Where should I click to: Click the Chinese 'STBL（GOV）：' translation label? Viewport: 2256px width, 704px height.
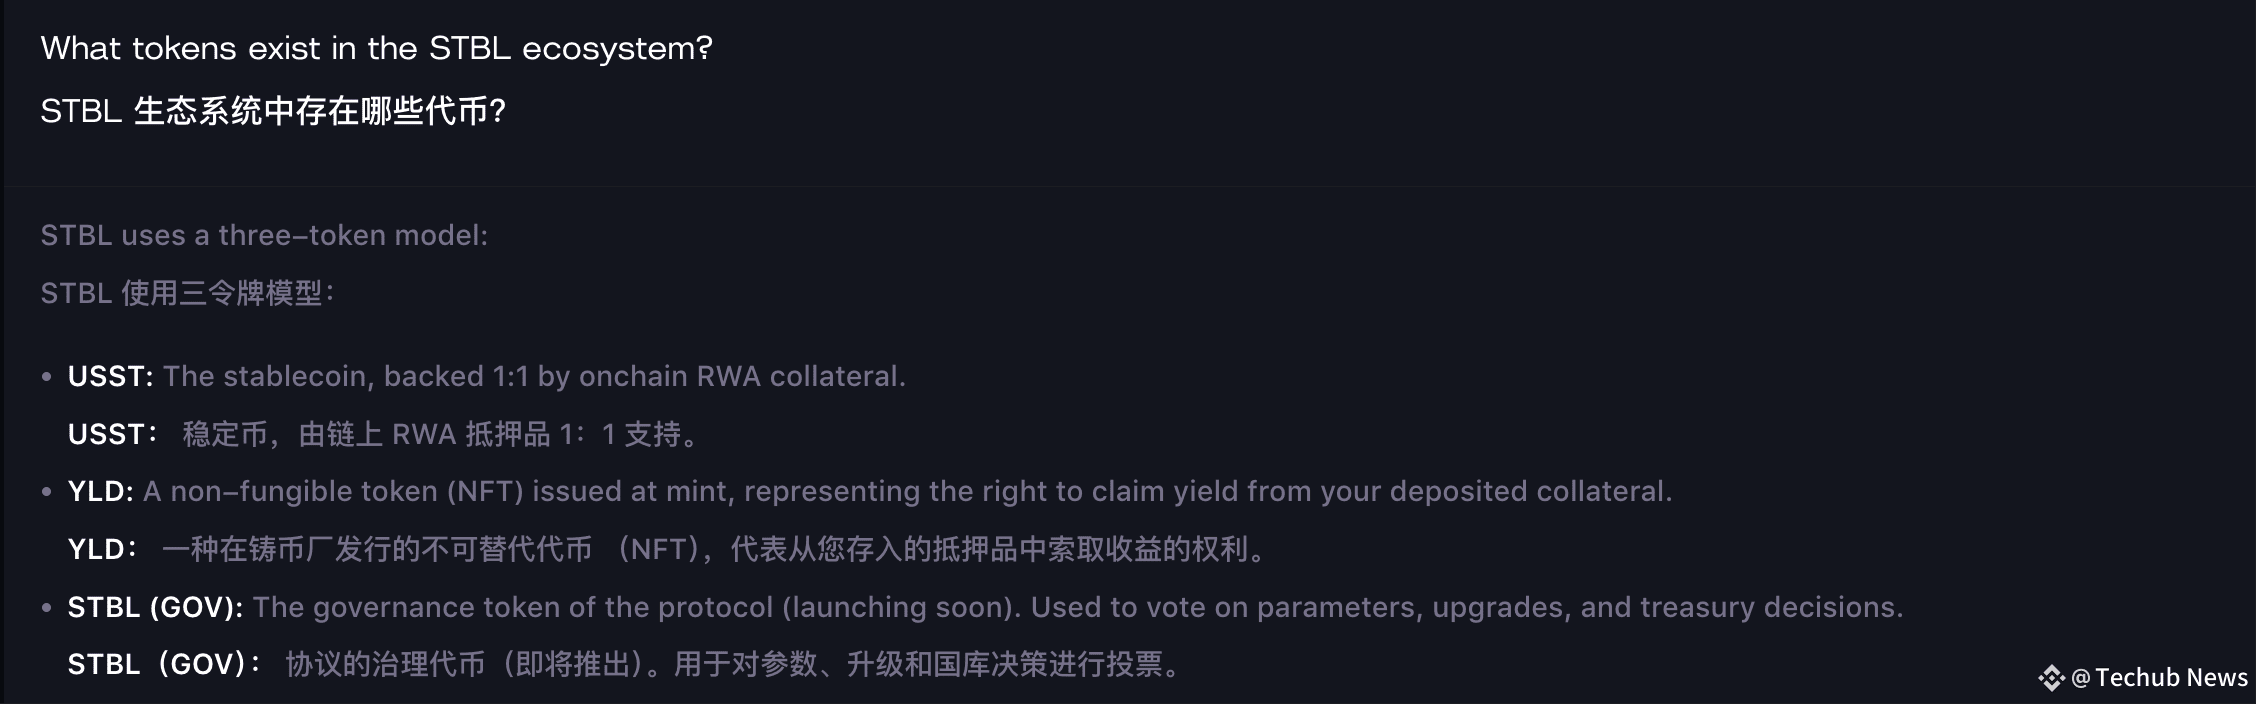click(x=164, y=664)
